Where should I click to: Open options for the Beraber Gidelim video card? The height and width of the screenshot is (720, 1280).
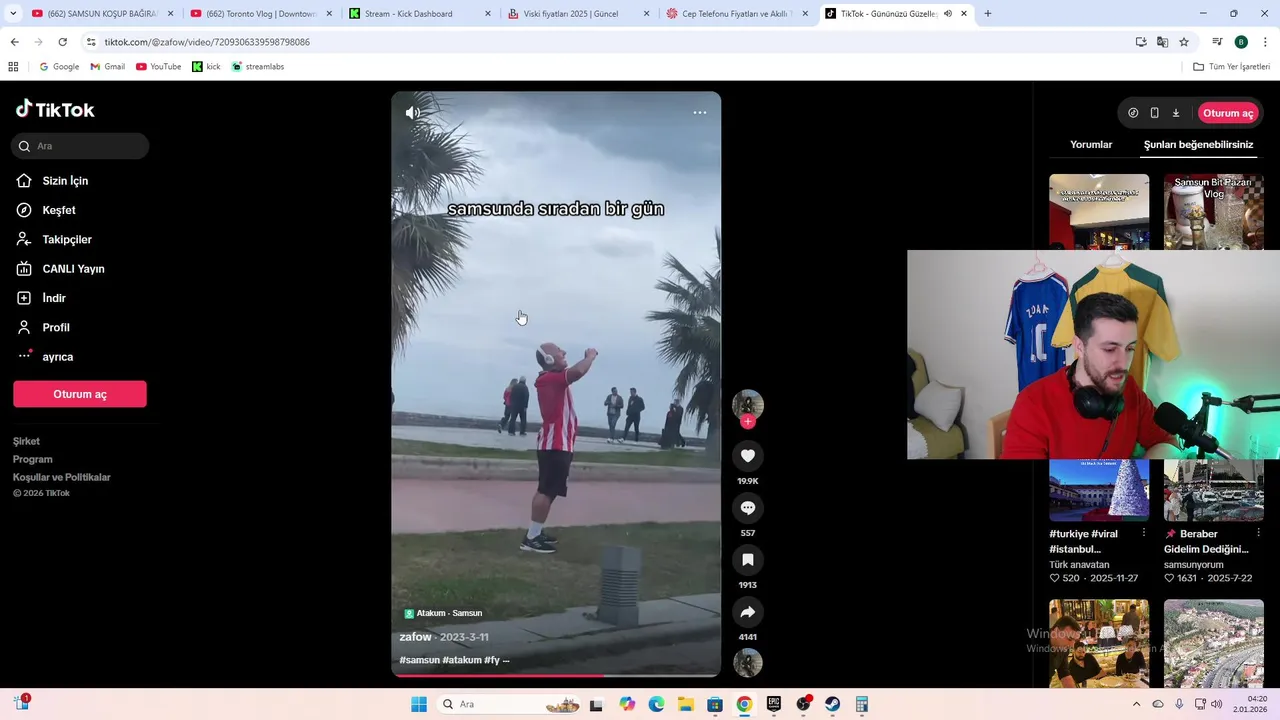tap(1259, 533)
